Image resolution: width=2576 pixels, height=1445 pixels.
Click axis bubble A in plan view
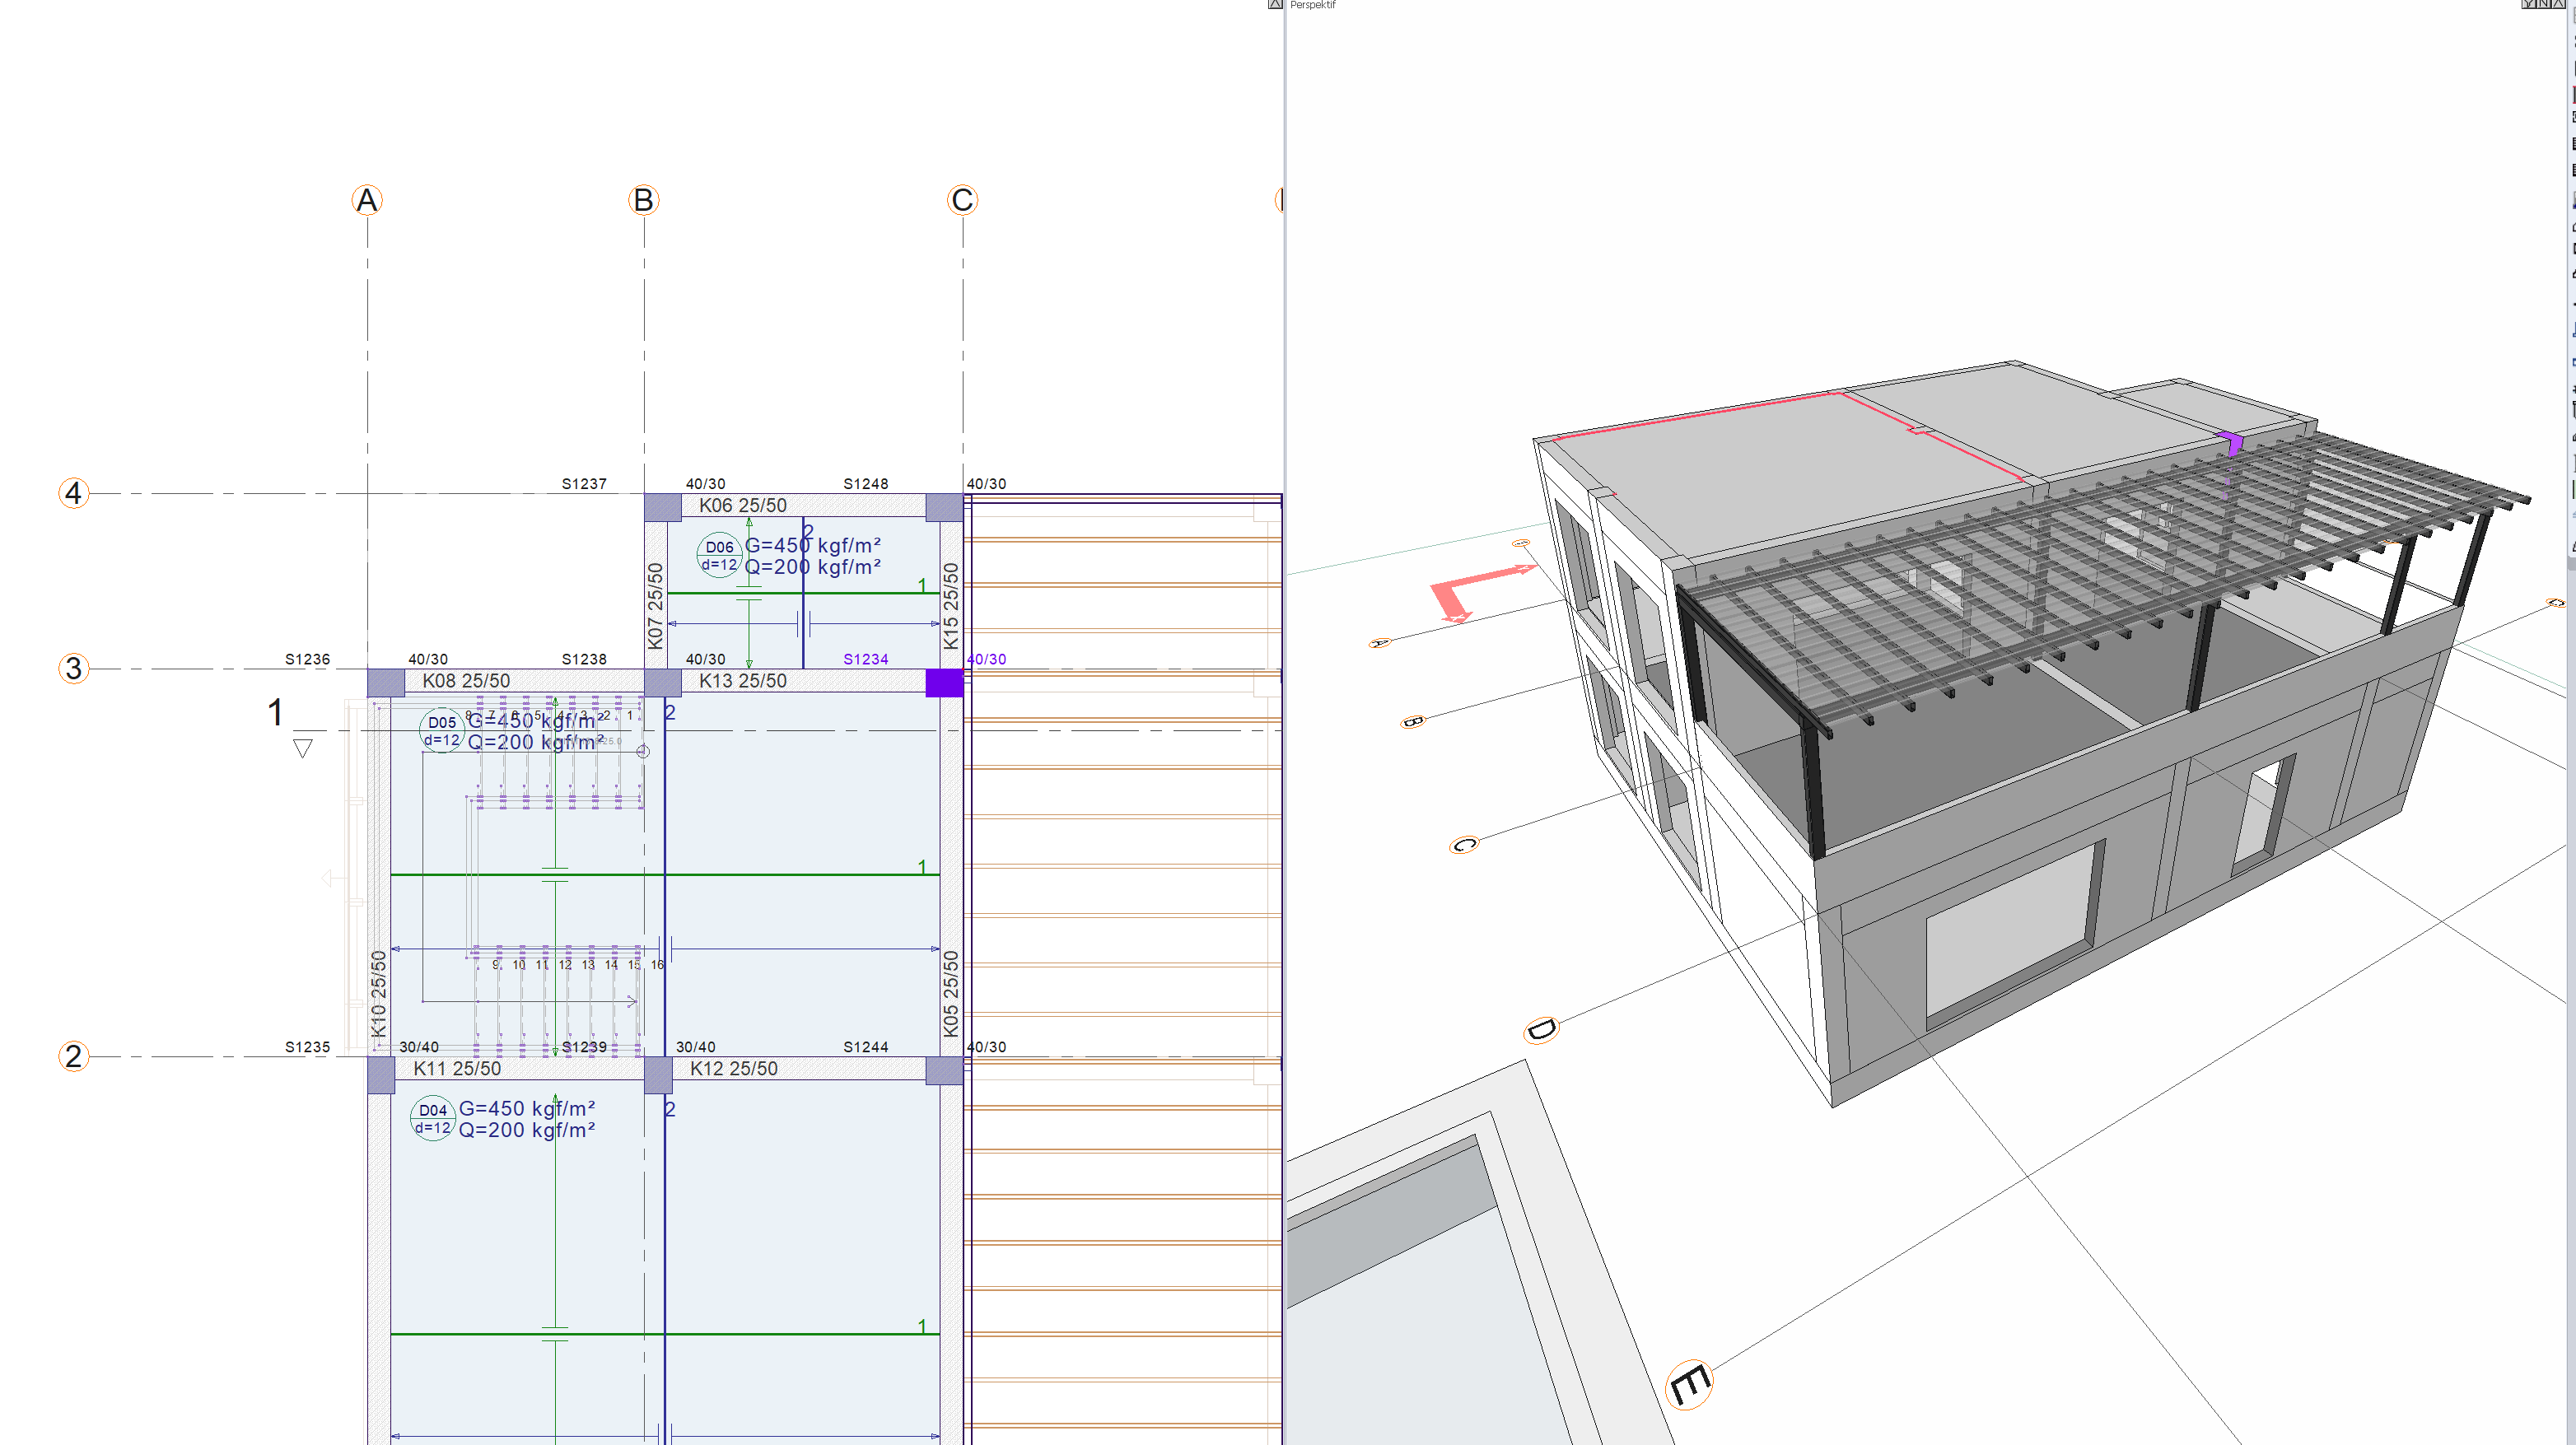(367, 200)
